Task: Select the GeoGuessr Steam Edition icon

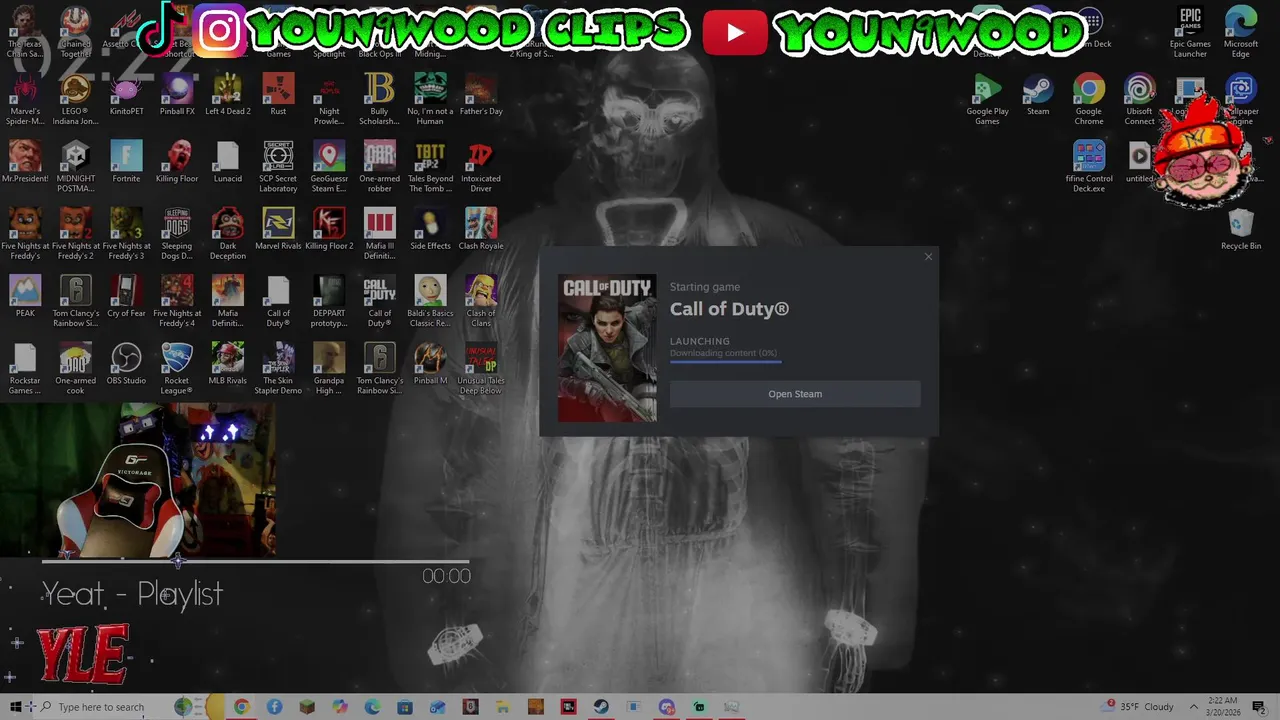Action: coord(329,166)
